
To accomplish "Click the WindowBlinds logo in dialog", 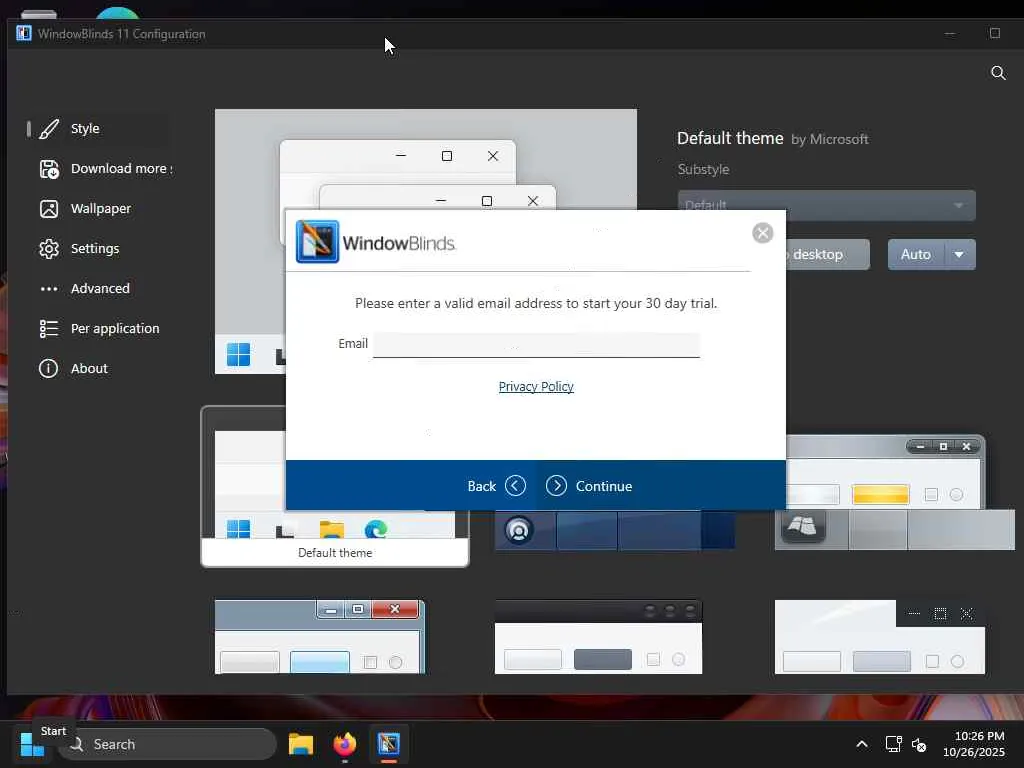I will pyautogui.click(x=376, y=242).
